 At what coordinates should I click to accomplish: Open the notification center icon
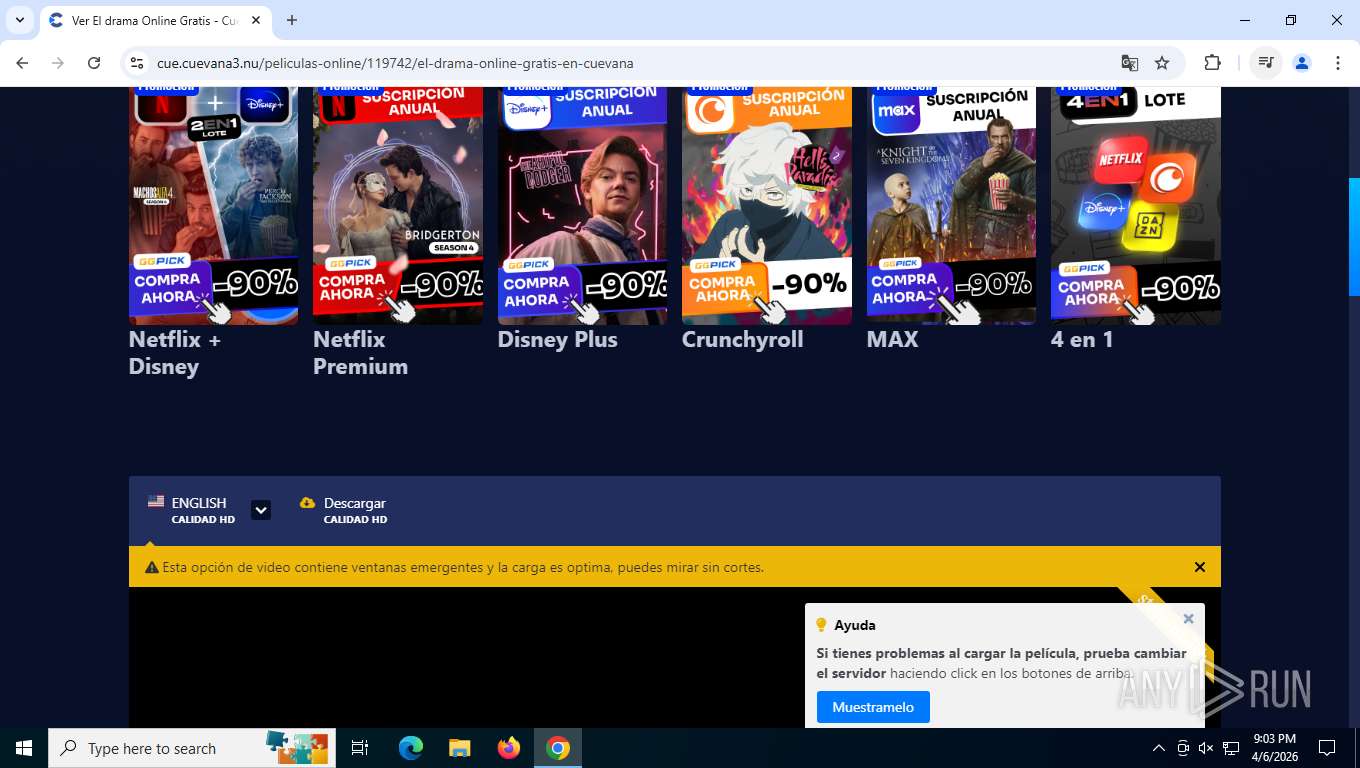point(1327,748)
